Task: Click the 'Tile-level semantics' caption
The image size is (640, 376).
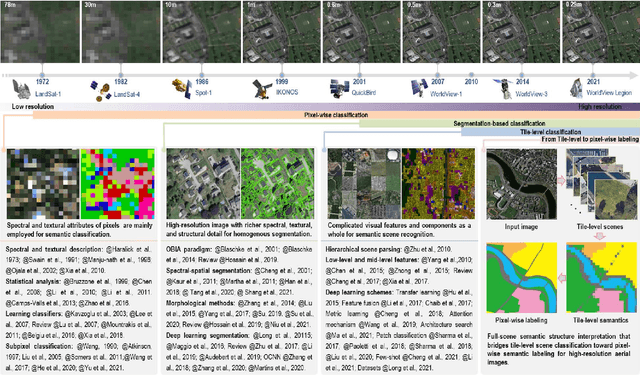Action: point(600,320)
